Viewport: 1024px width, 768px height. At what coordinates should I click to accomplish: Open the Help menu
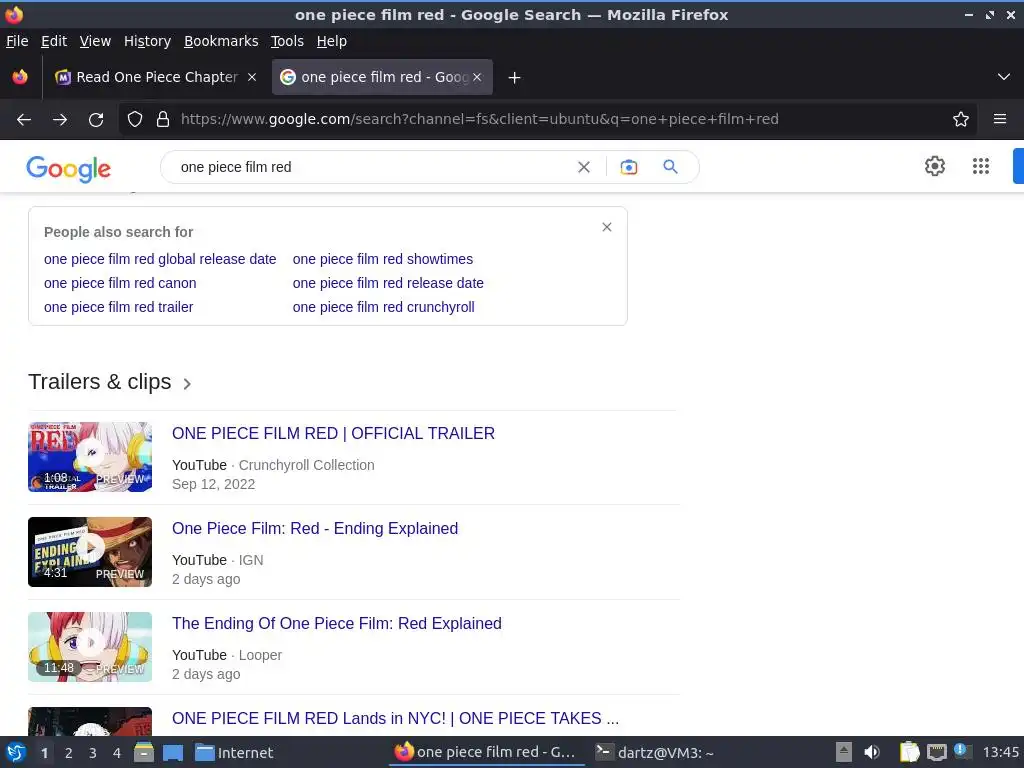point(332,41)
